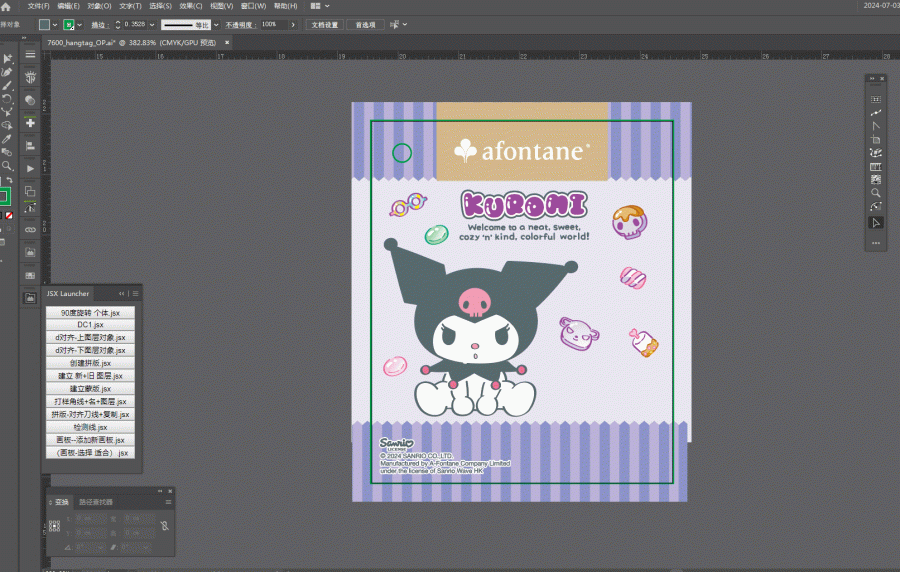Screen dimensions: 900x572
Task: Expand the fill color dropdown in control bar
Action: [x=55, y=25]
